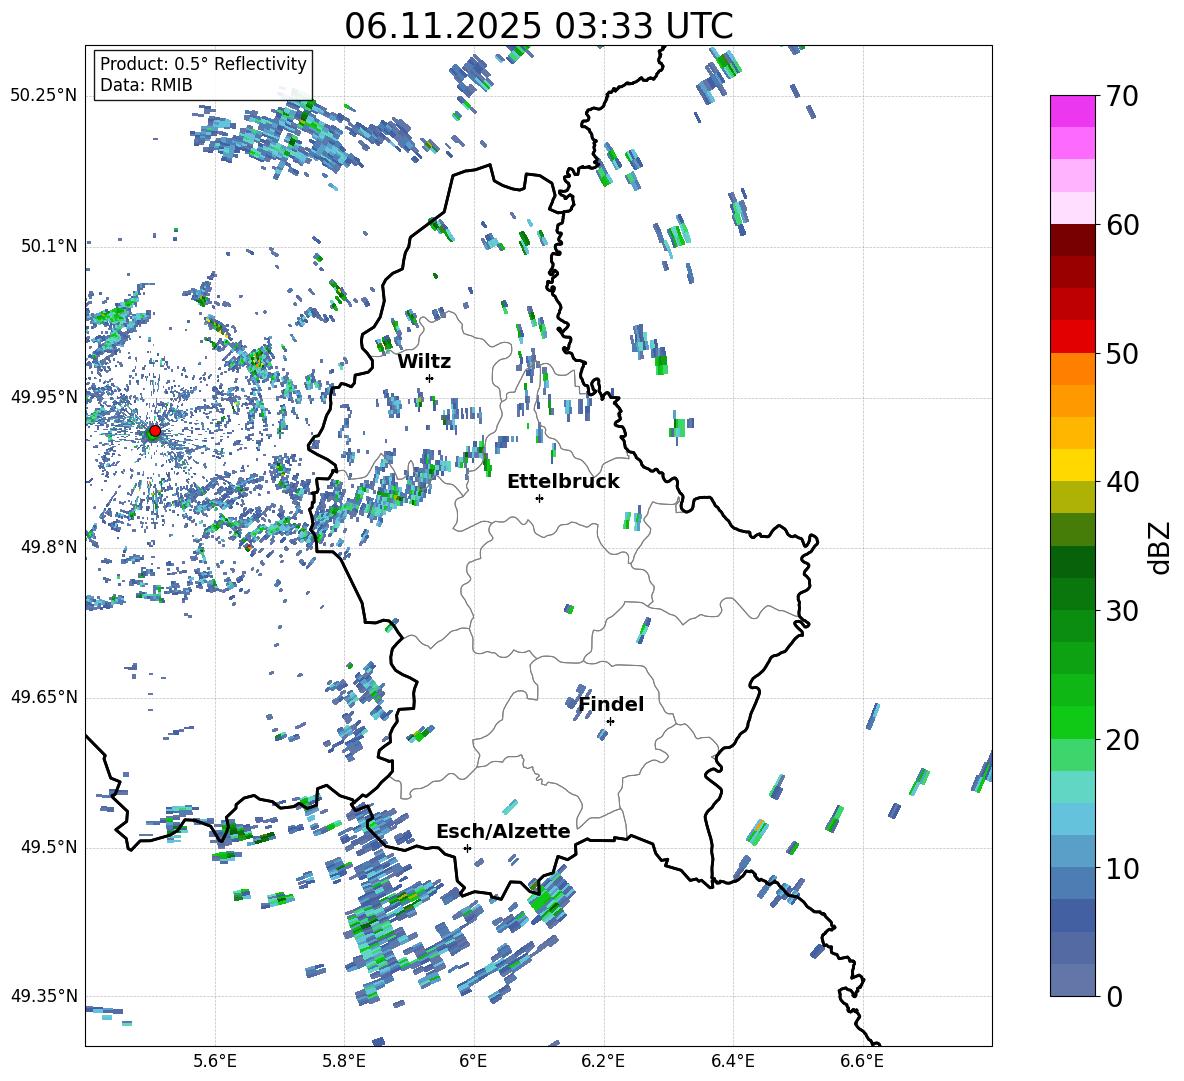Click the 6.4°E longitude label

733,1061
